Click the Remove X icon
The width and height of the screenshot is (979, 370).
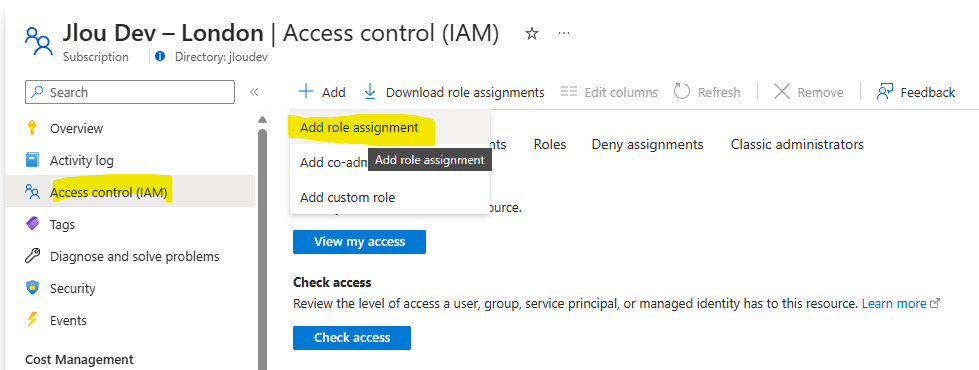pos(782,92)
